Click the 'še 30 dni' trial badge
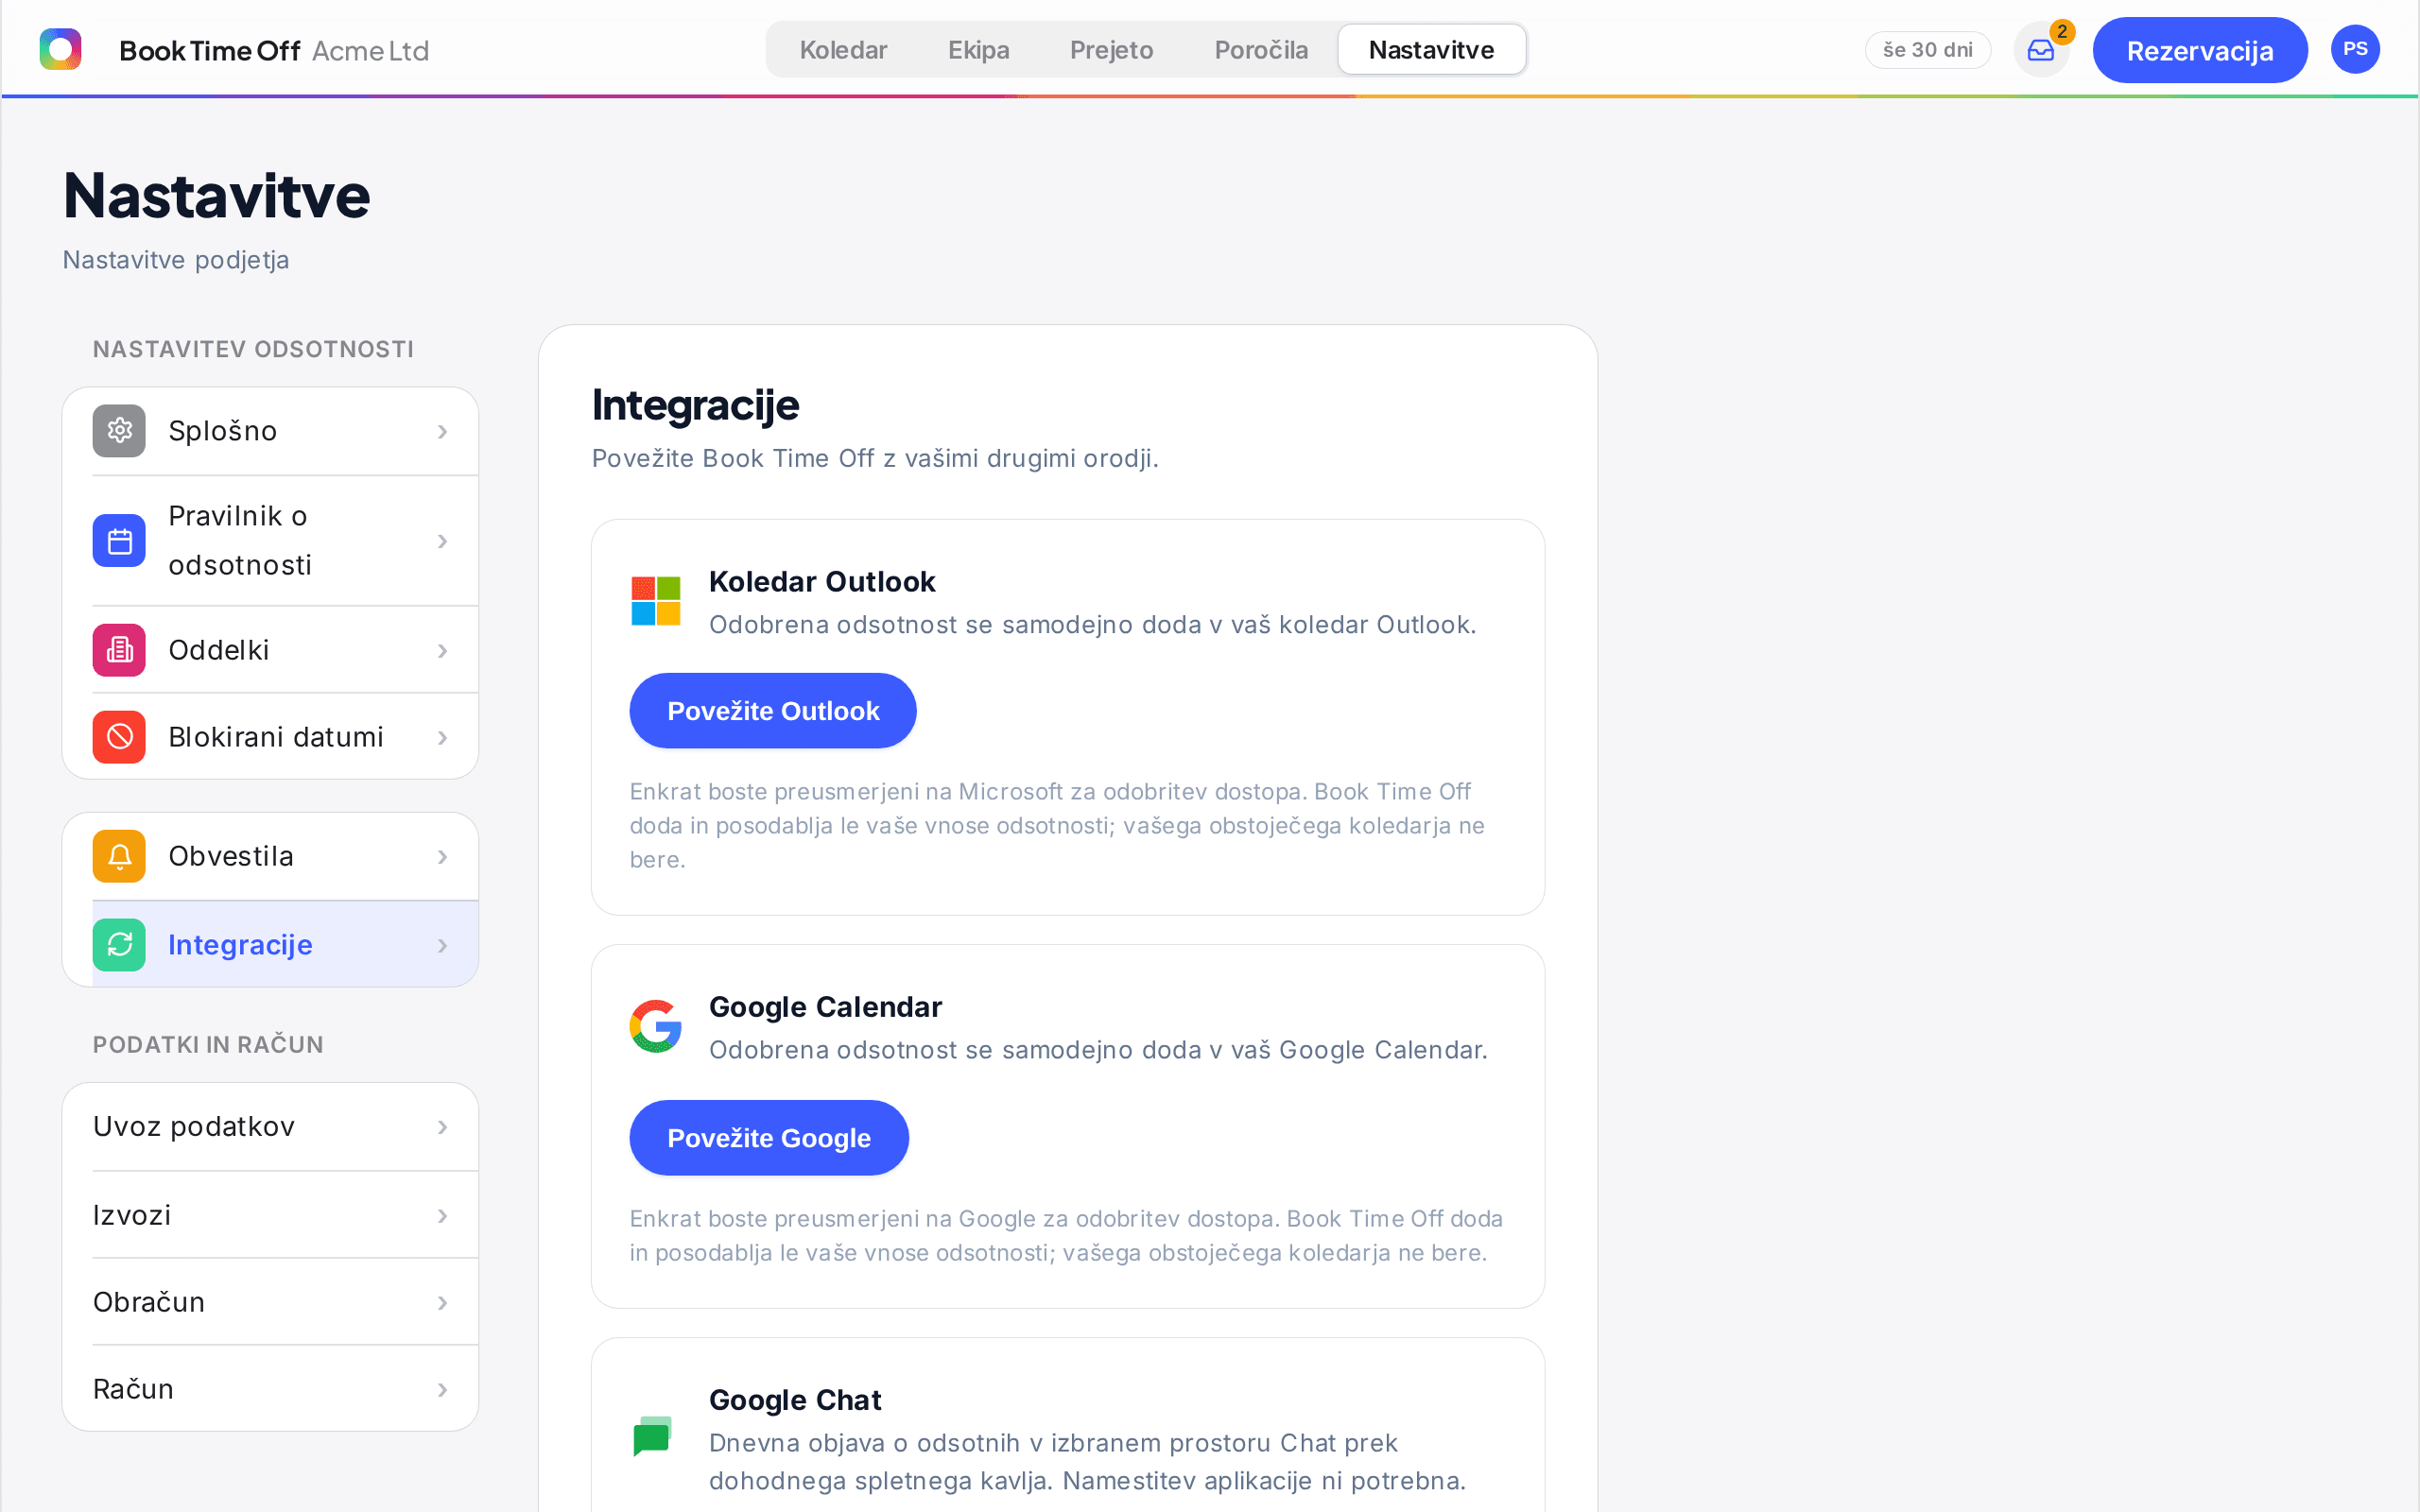Viewport: 2420px width, 1512px height. [x=1927, y=50]
